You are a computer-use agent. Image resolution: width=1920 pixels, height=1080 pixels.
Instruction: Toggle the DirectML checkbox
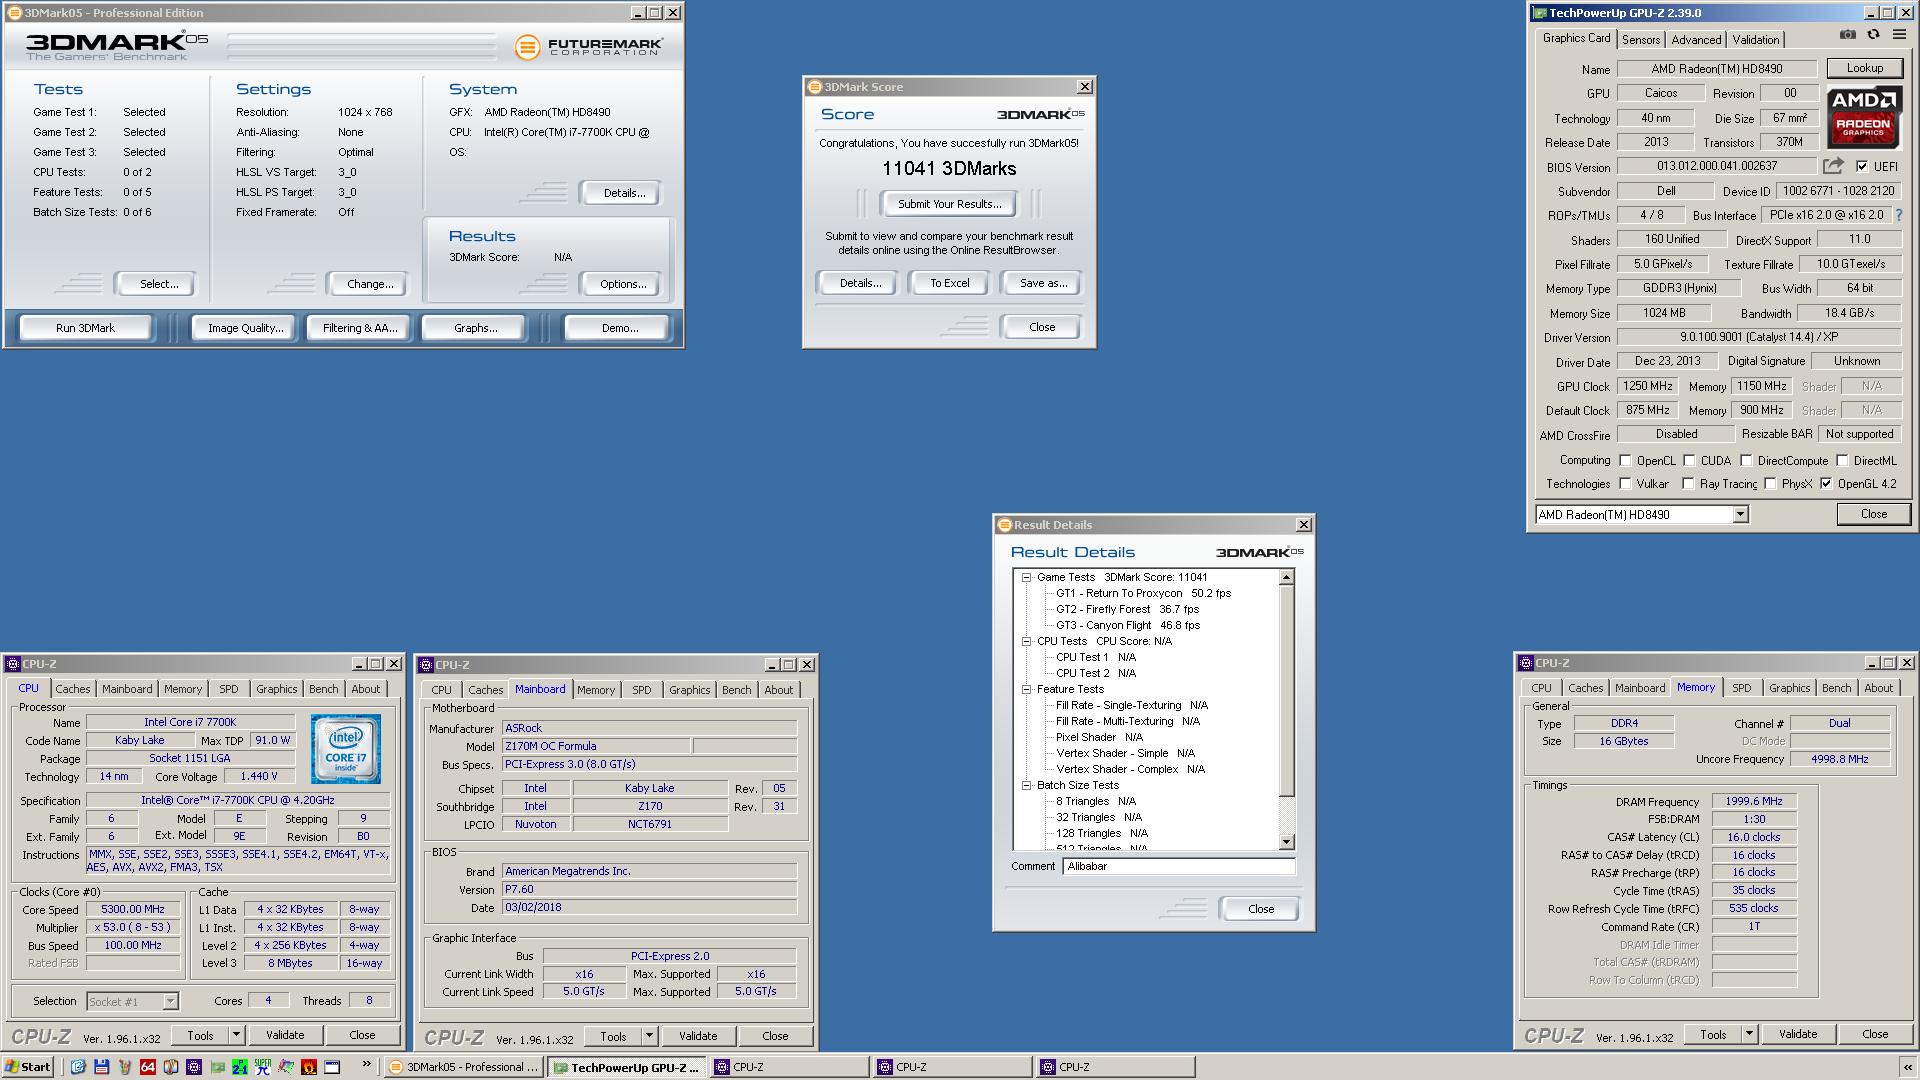[x=1842, y=461]
